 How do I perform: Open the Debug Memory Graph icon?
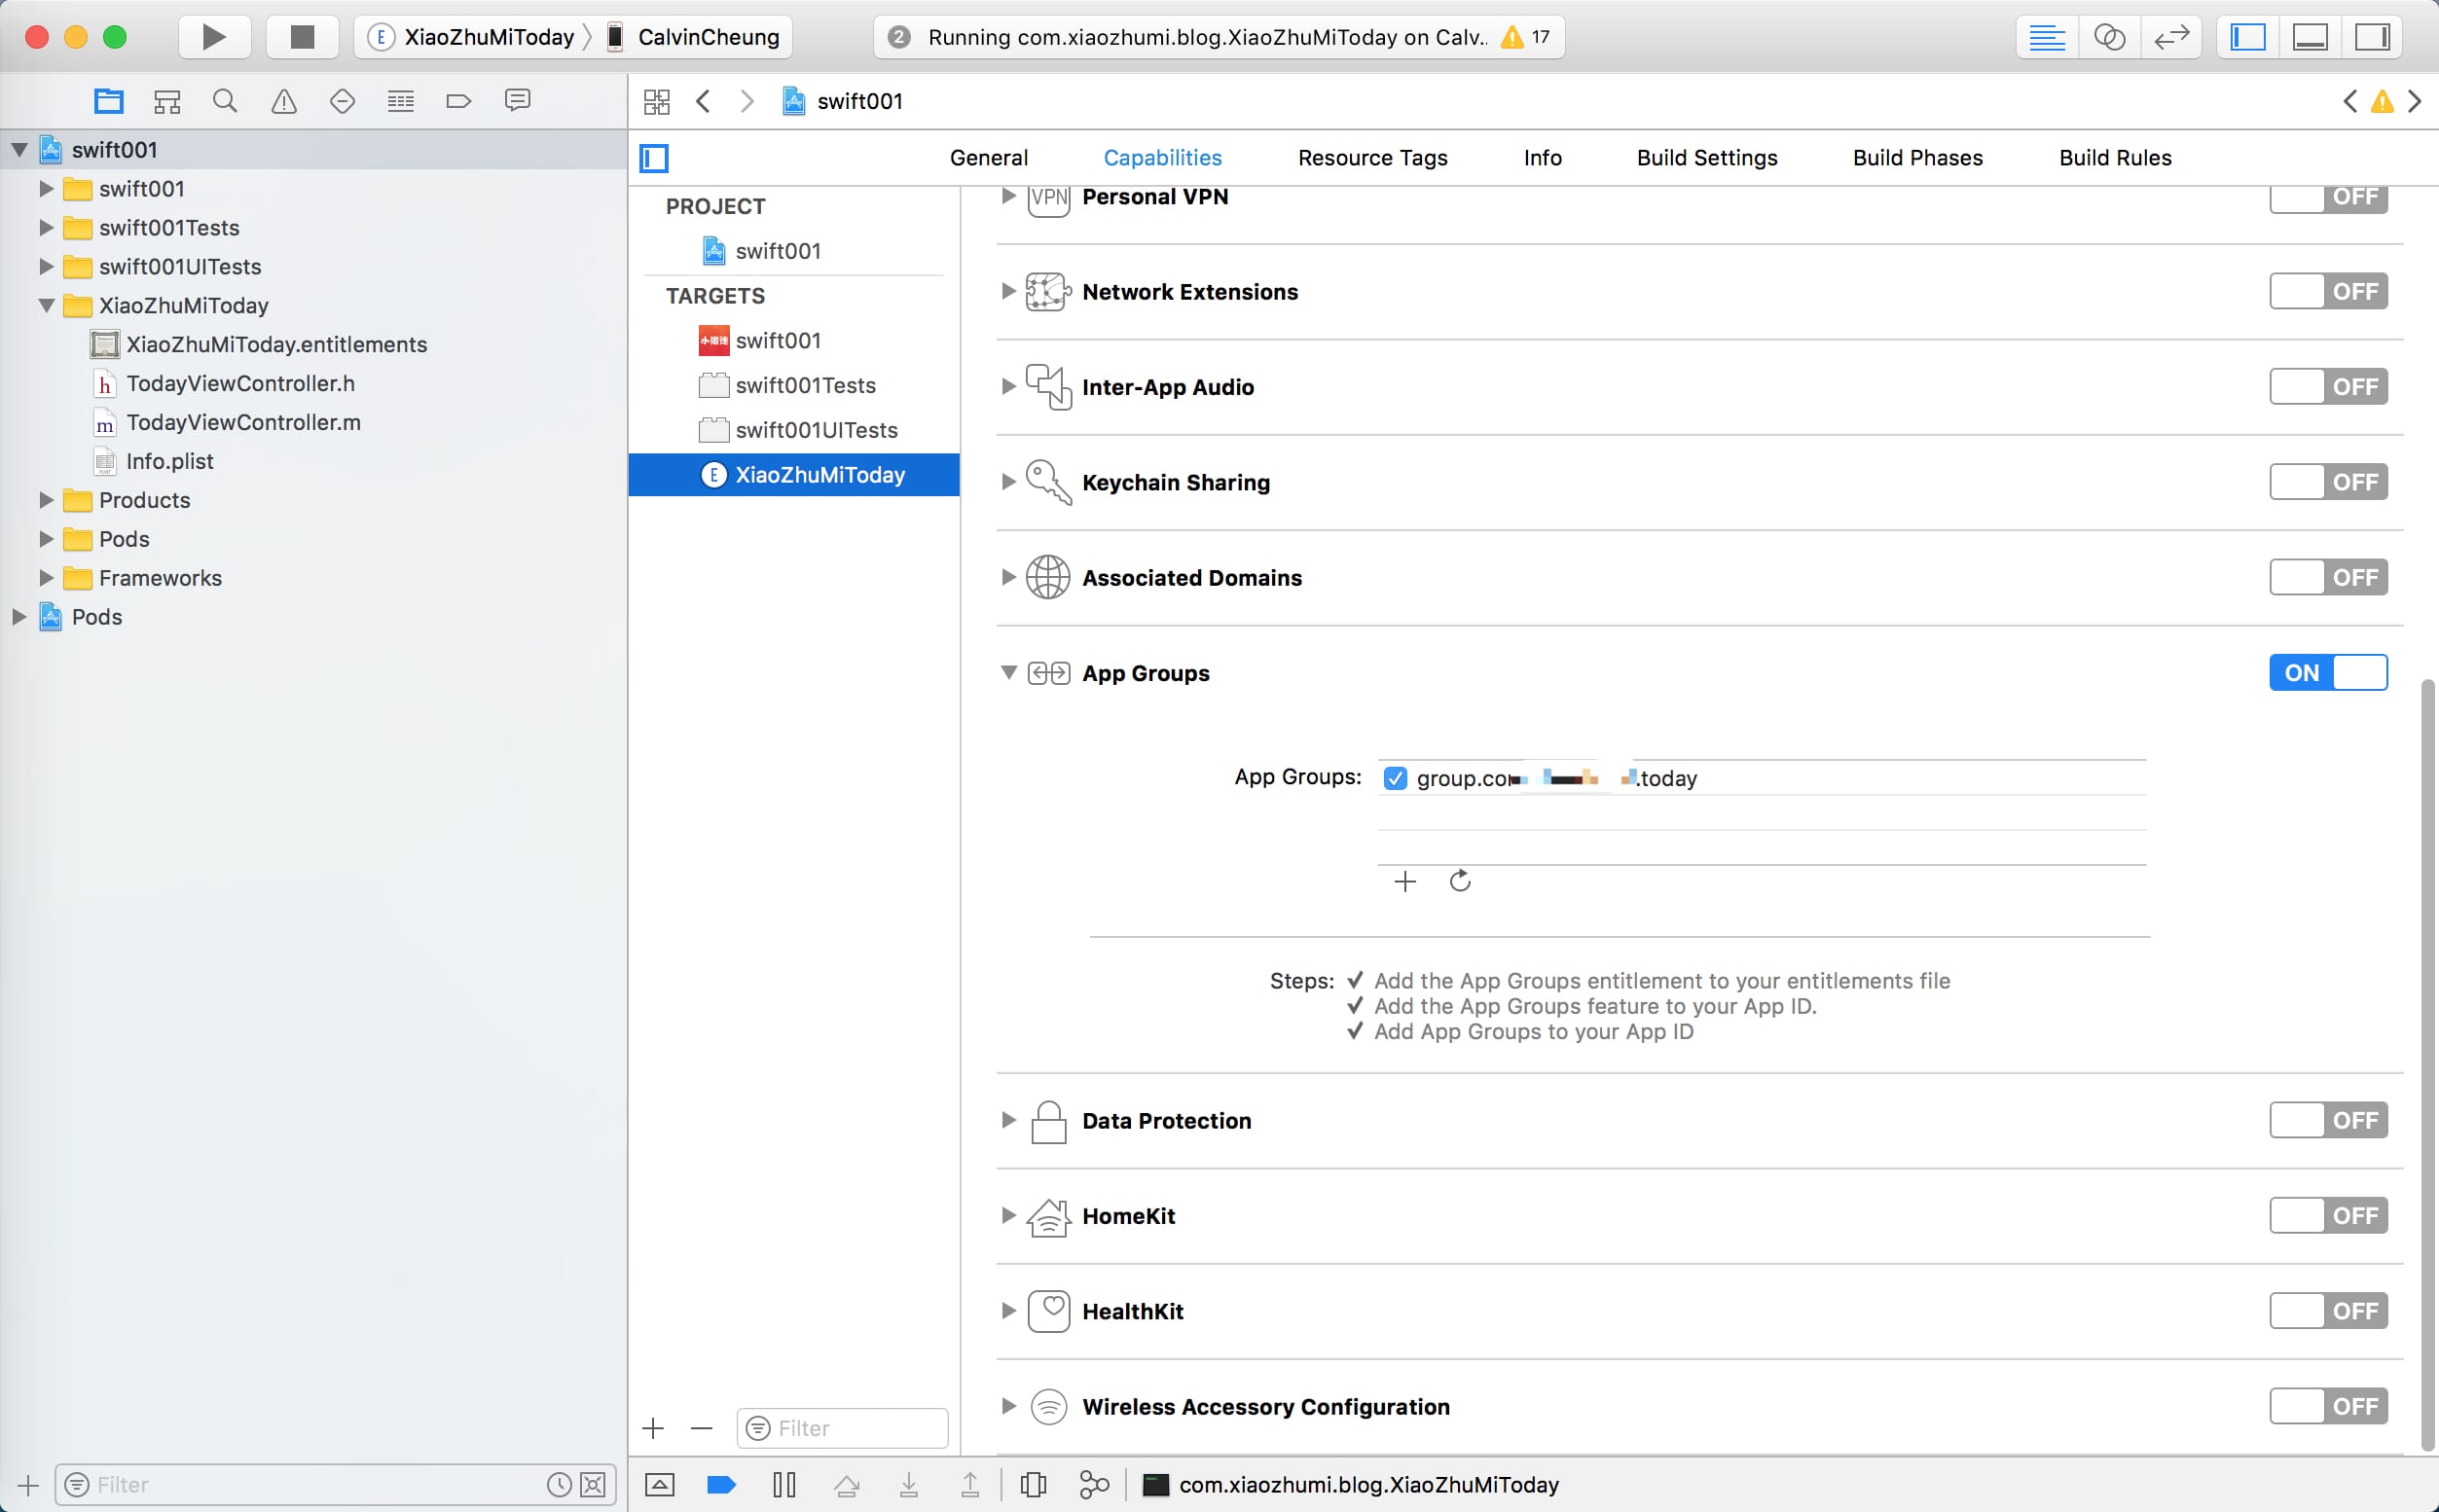point(1094,1485)
